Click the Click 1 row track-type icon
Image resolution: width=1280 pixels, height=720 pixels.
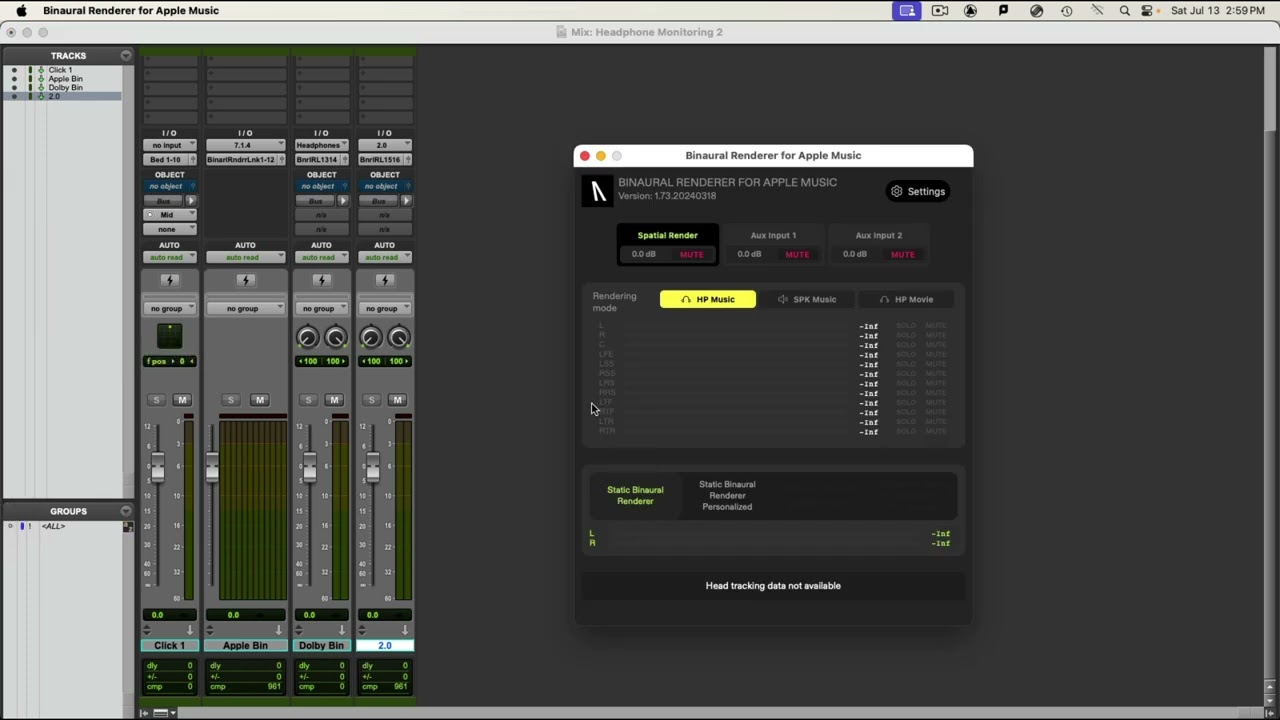coord(41,70)
